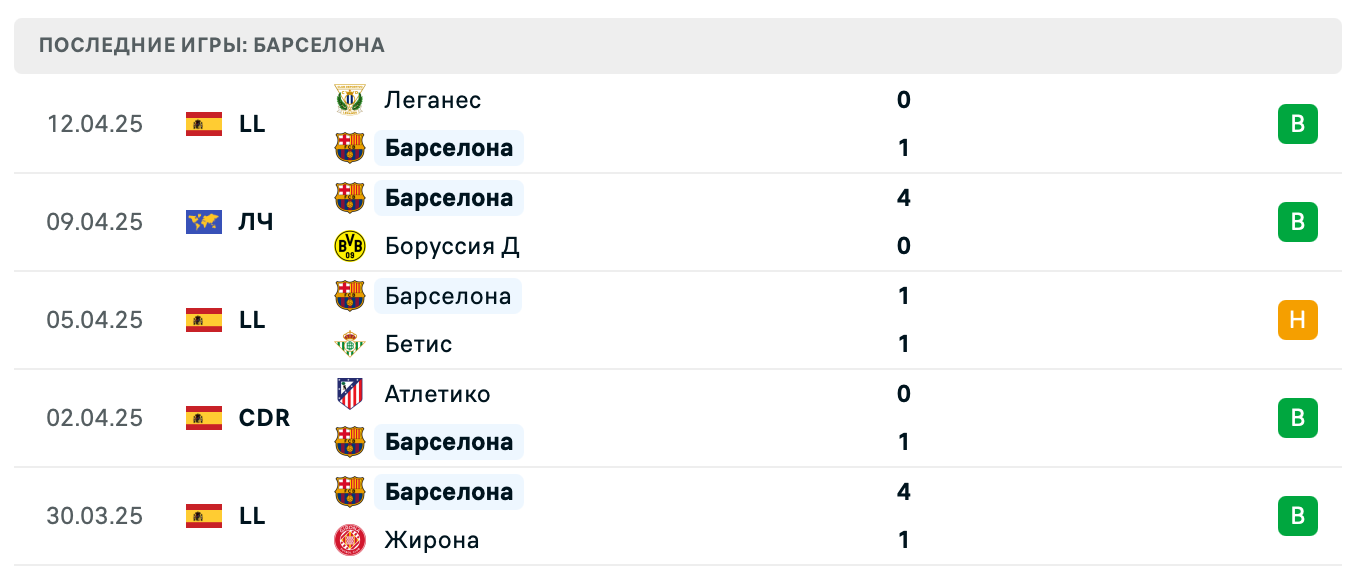Expand the Atletico versus Barcelona match row
Image resolution: width=1358 pixels, height=580 pixels.
[x=679, y=418]
